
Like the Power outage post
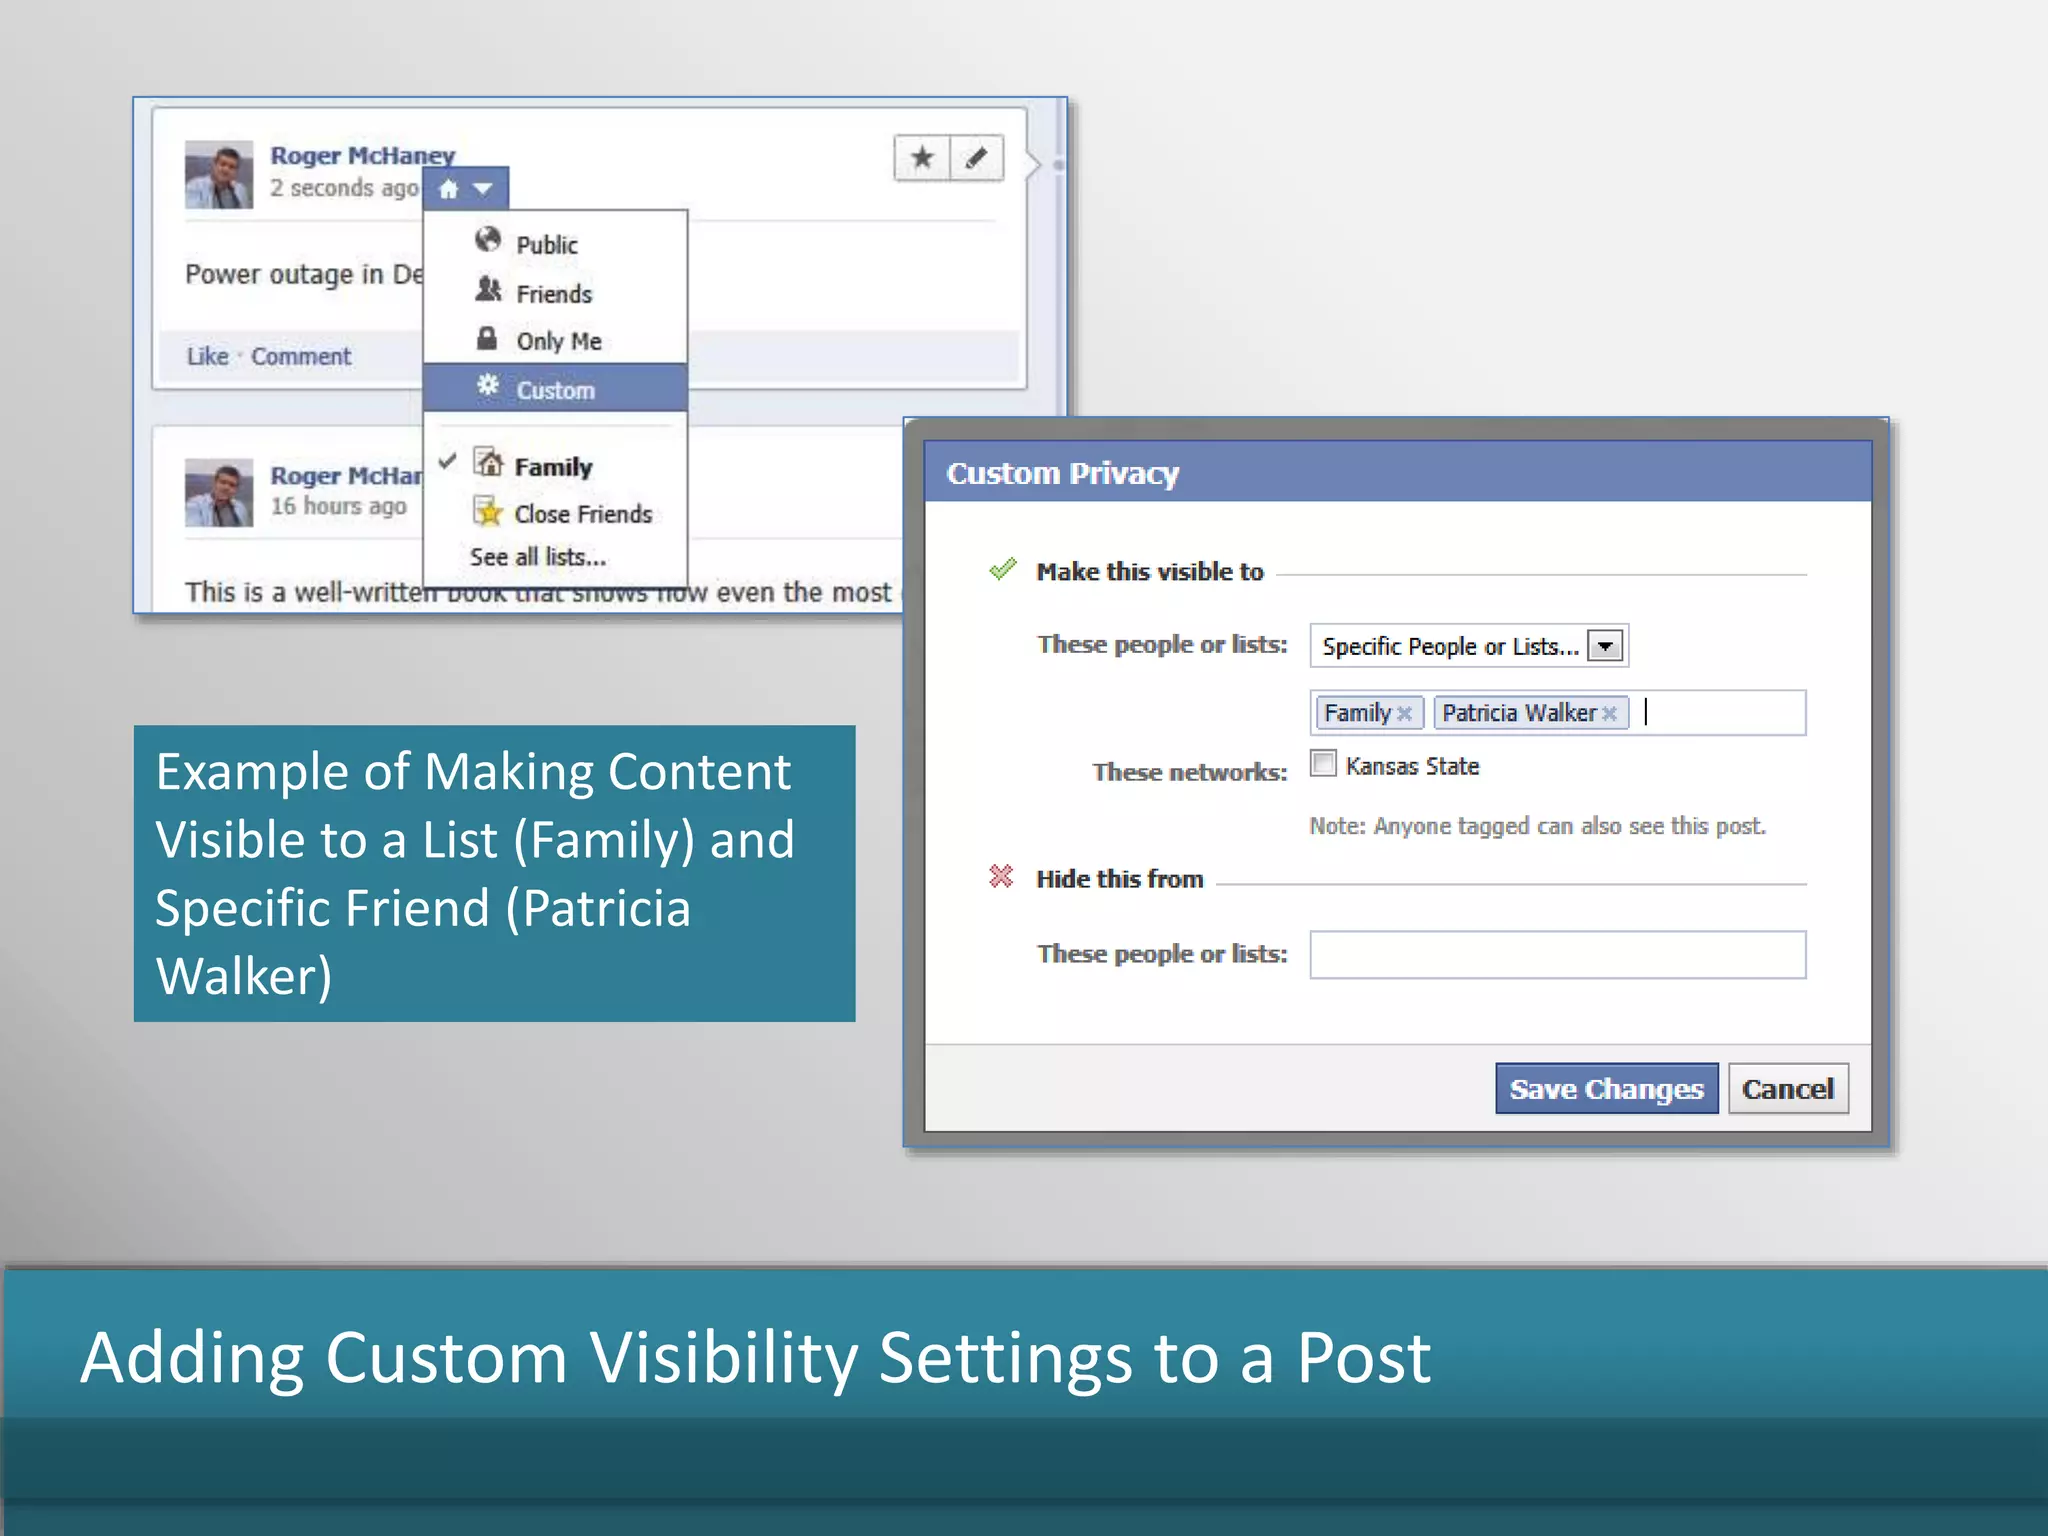pyautogui.click(x=208, y=356)
